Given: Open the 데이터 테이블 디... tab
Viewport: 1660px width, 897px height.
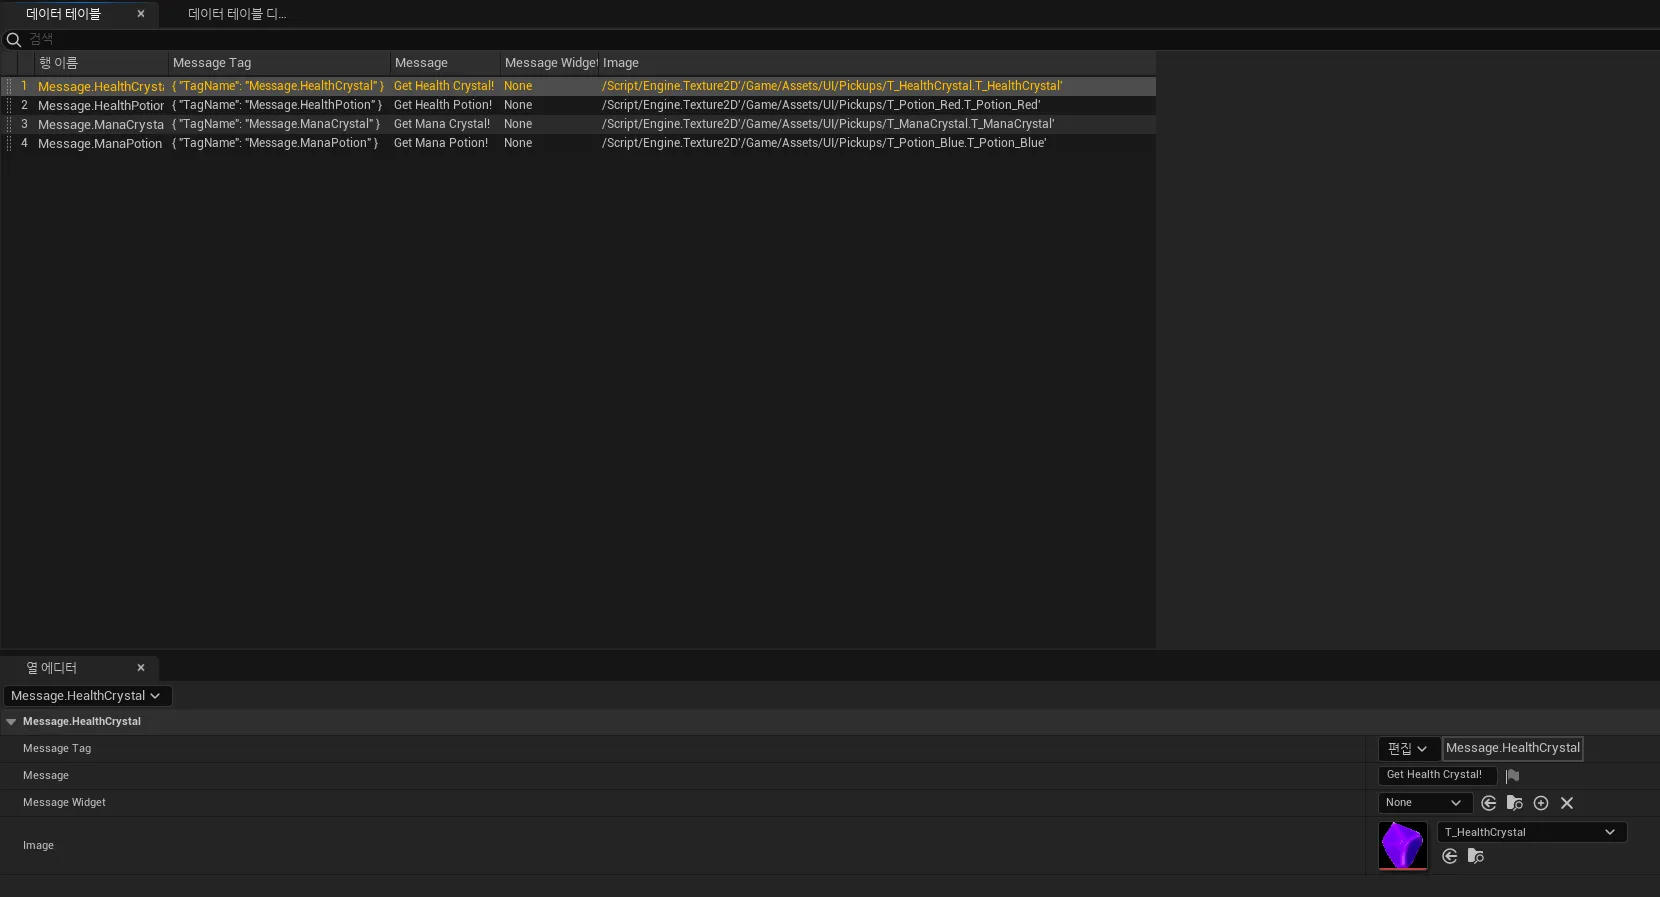Looking at the screenshot, I should click(x=237, y=14).
